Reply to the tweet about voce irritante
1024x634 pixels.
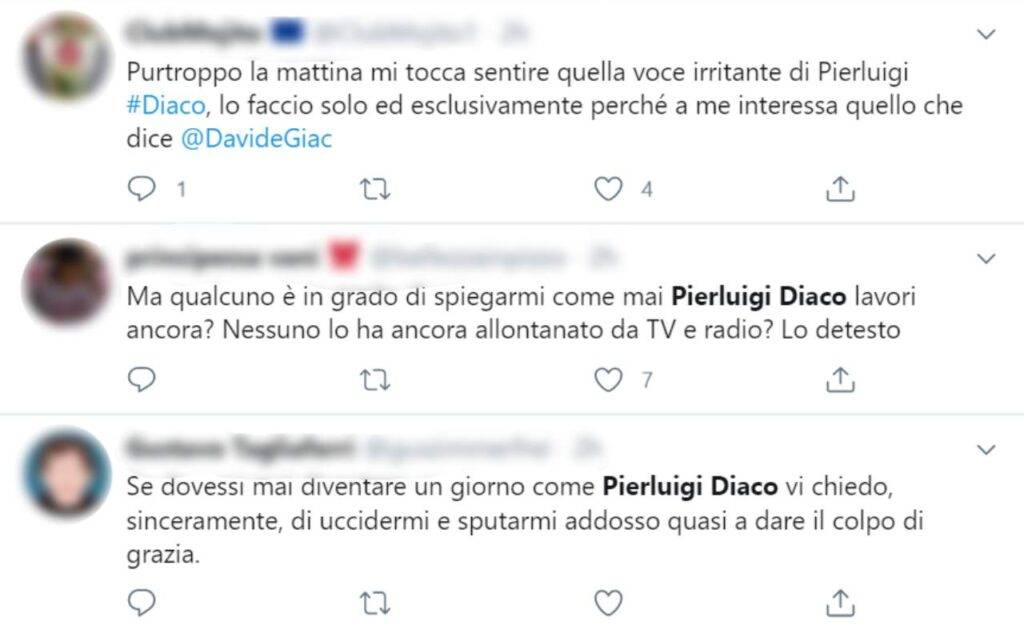click(141, 189)
